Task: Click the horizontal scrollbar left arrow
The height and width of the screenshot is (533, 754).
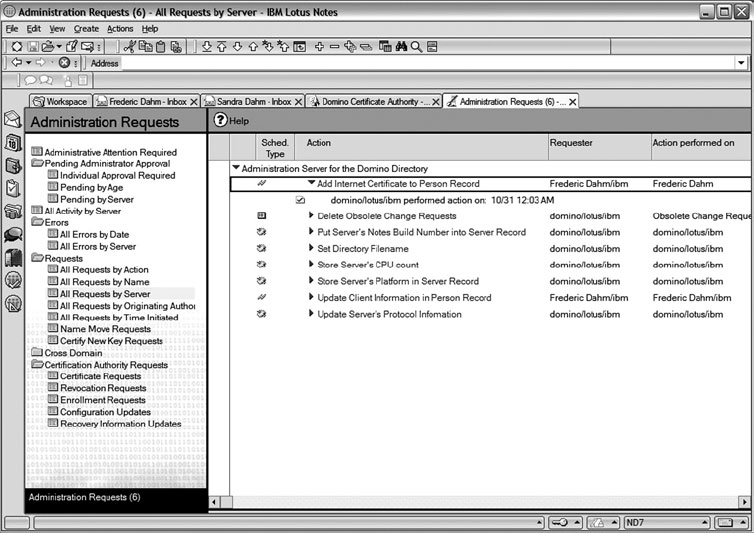Action: pyautogui.click(x=214, y=502)
